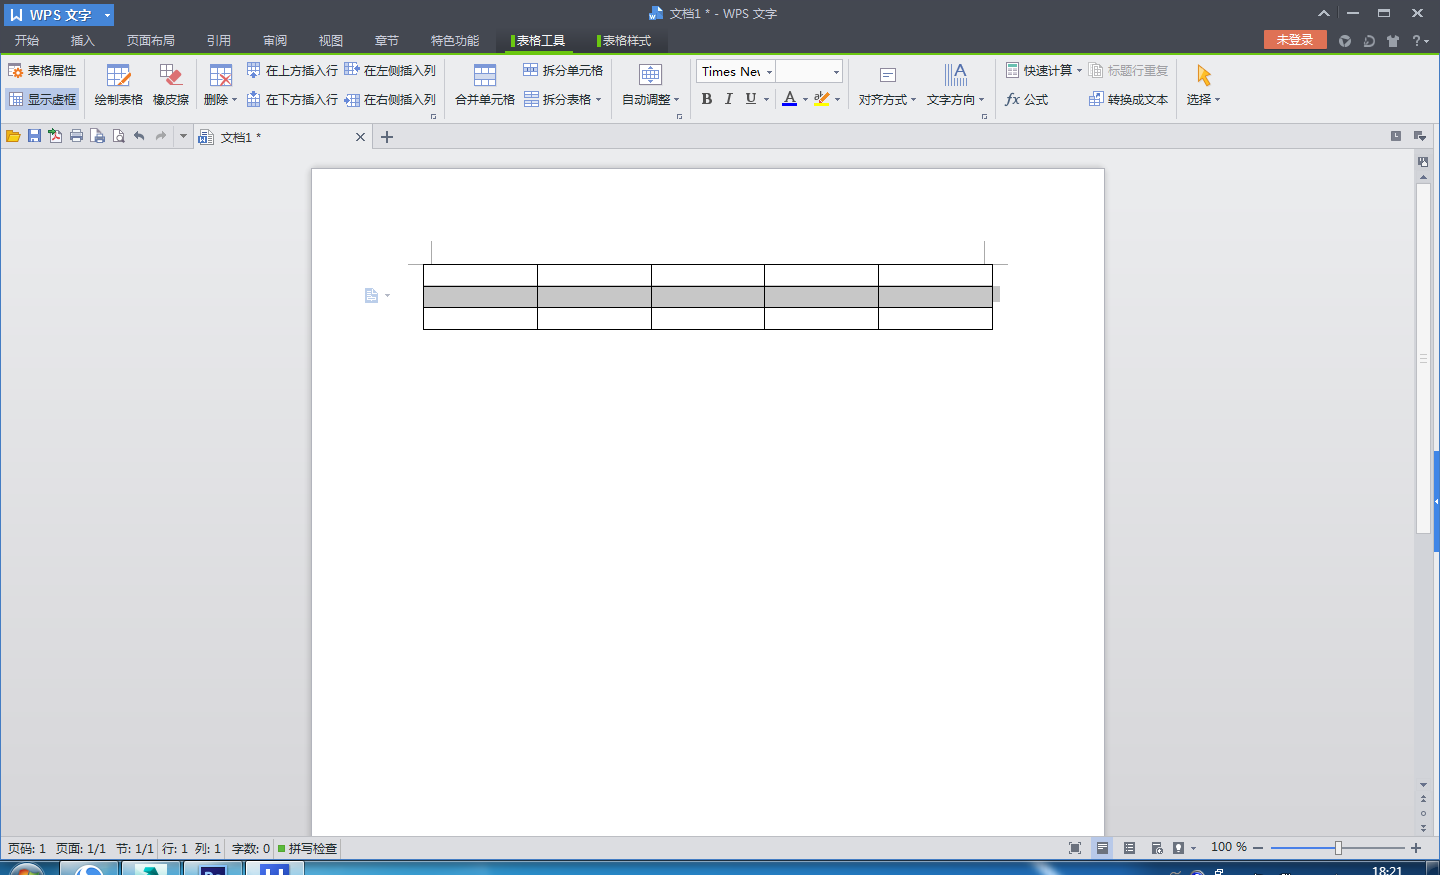Switch to the 开始 tab
The image size is (1440, 875).
[x=27, y=41]
